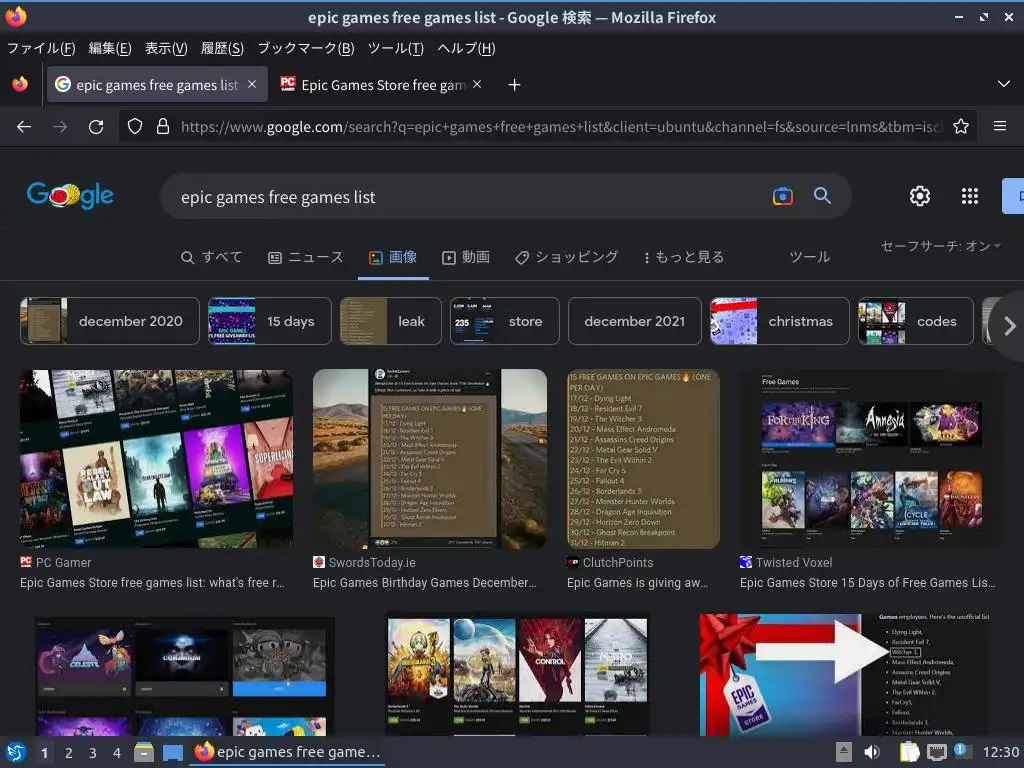The image size is (1024, 768).
Task: Run the search with the magnifier icon
Action: point(822,195)
